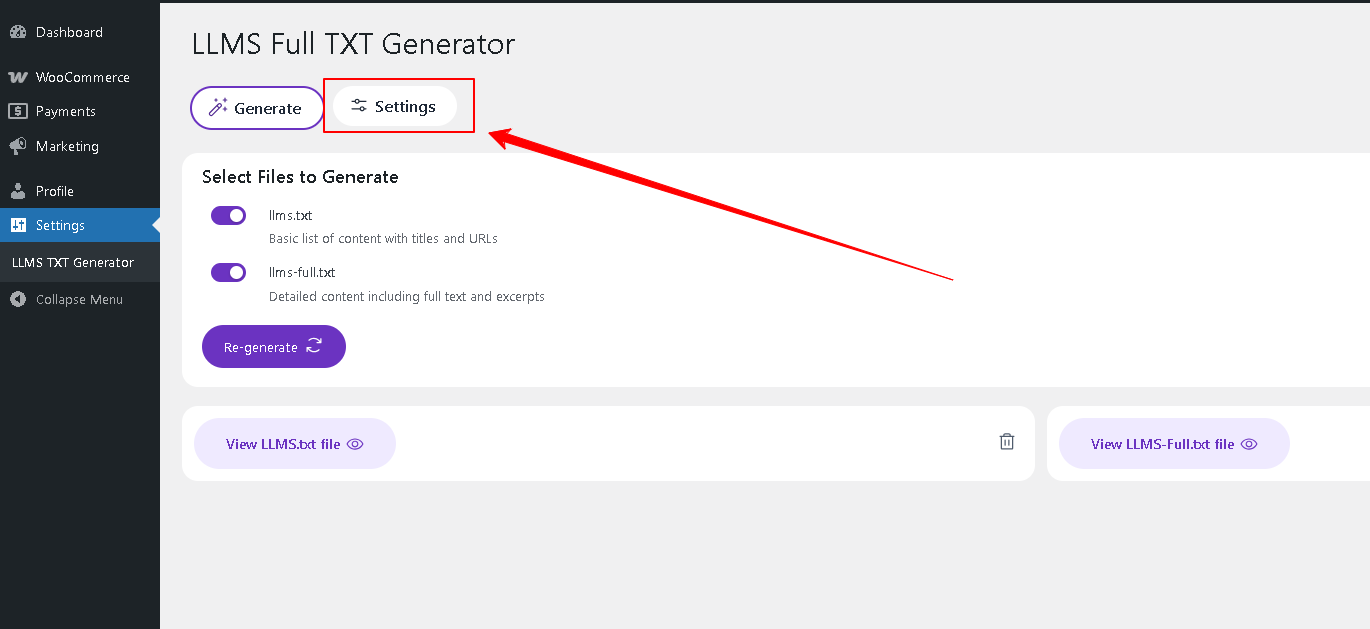This screenshot has height=629, width=1370.
Task: Click the eye icon beside View LLMS.txt file
Action: point(355,444)
